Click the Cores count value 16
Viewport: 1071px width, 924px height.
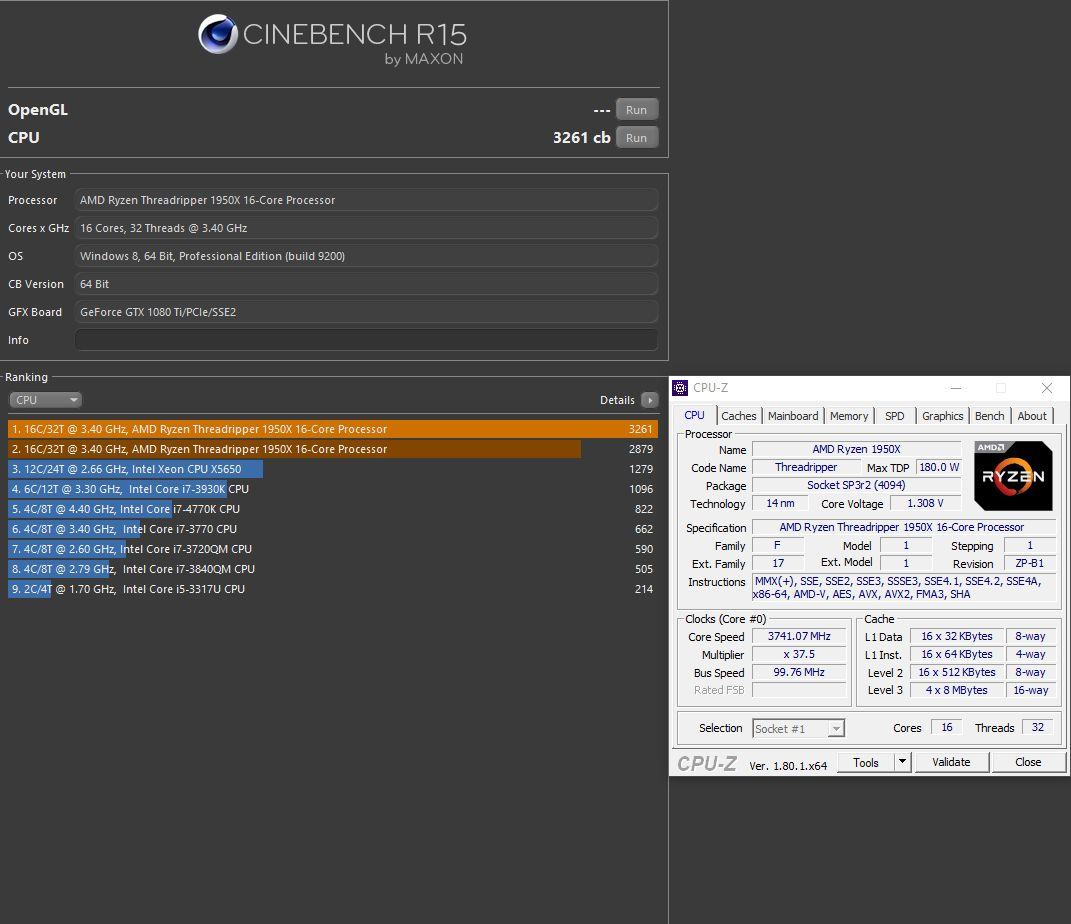click(946, 727)
